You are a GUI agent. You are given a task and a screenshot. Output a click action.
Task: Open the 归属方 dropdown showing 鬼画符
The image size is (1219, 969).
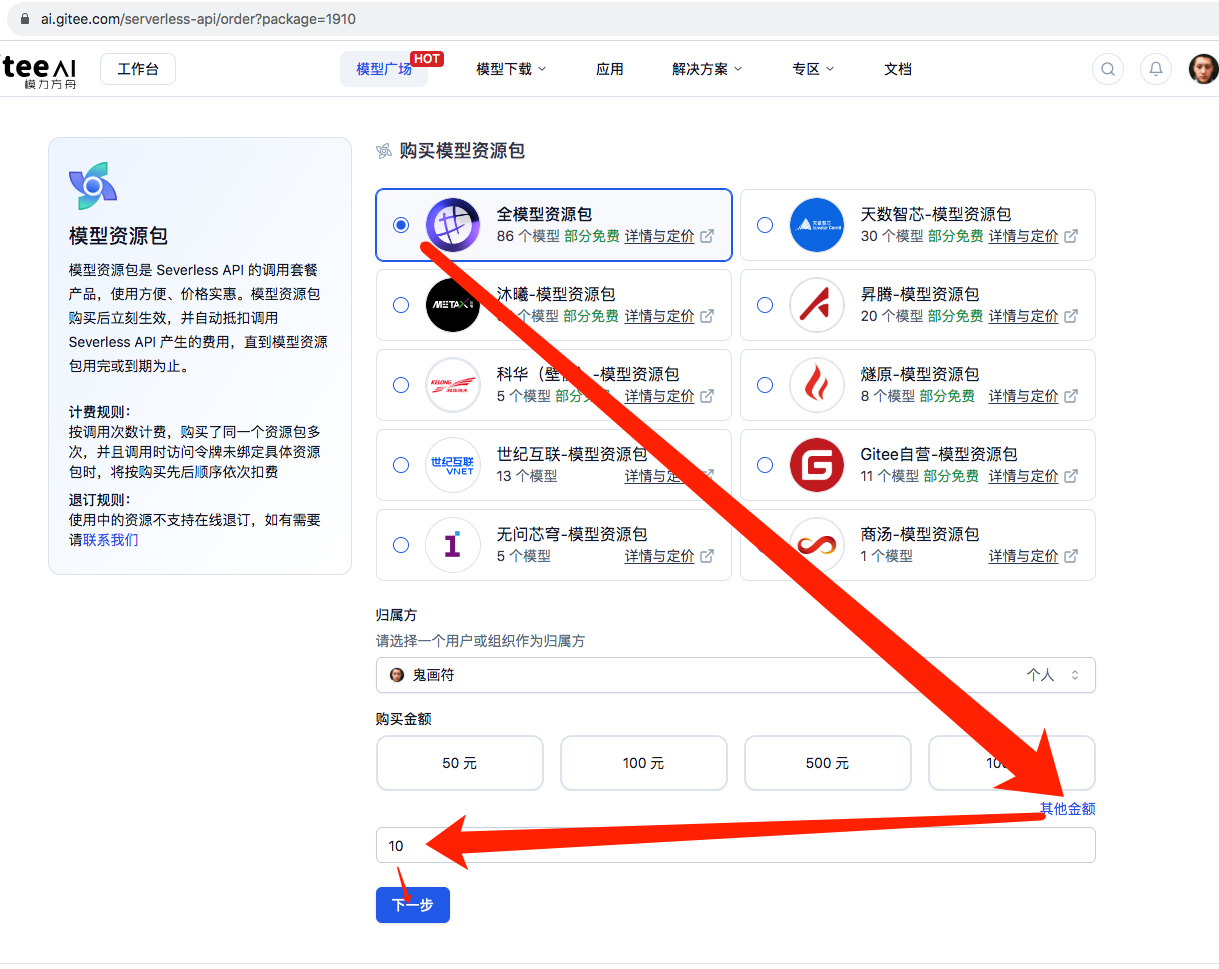(x=736, y=675)
